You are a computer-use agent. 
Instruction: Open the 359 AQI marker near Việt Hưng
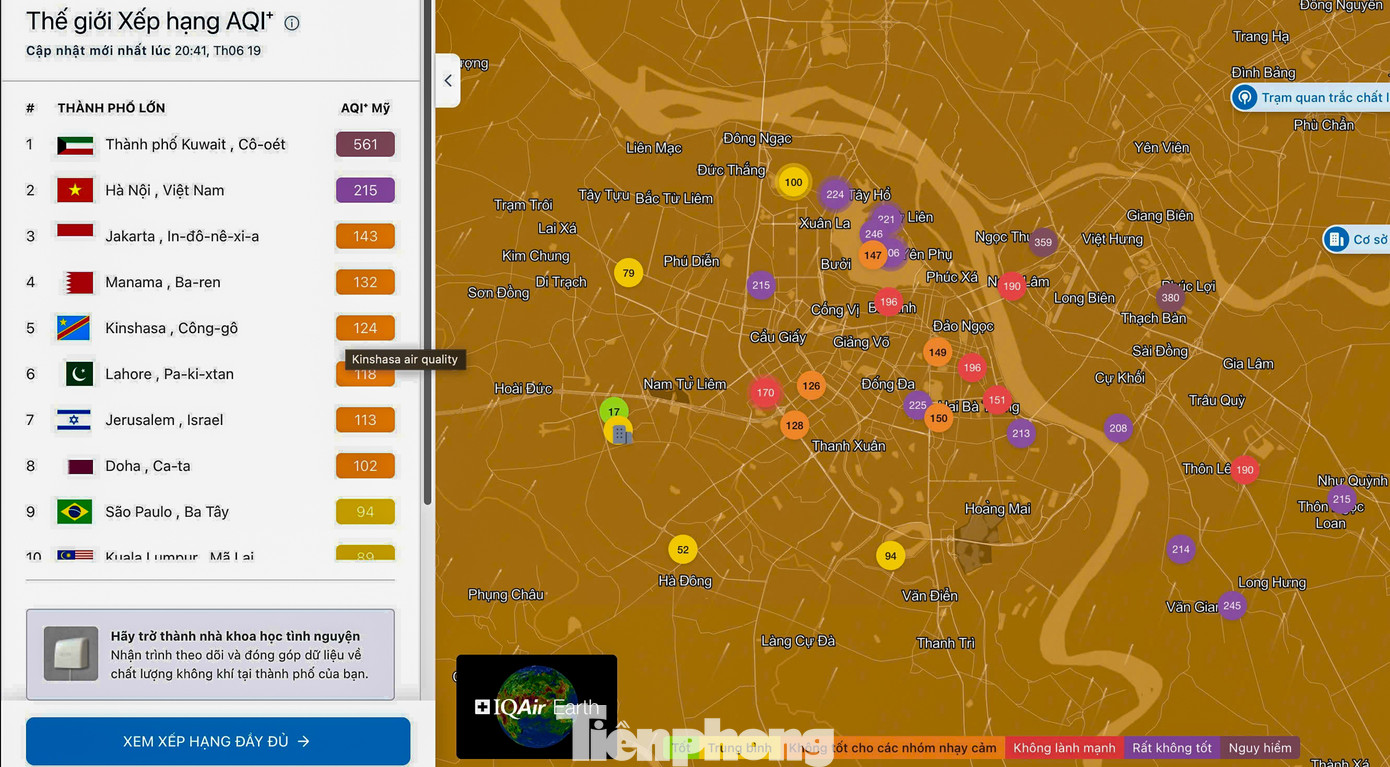pyautogui.click(x=1043, y=242)
